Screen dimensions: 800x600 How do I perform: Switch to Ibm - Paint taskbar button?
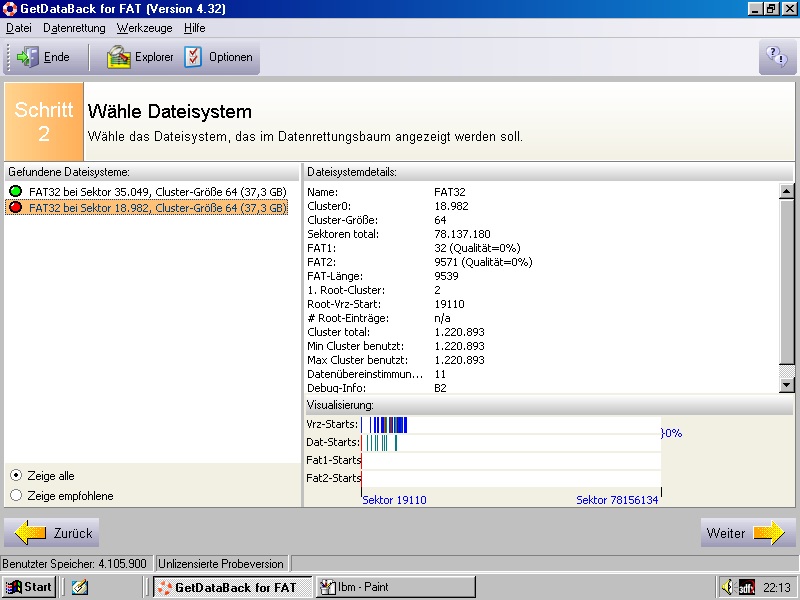[395, 587]
